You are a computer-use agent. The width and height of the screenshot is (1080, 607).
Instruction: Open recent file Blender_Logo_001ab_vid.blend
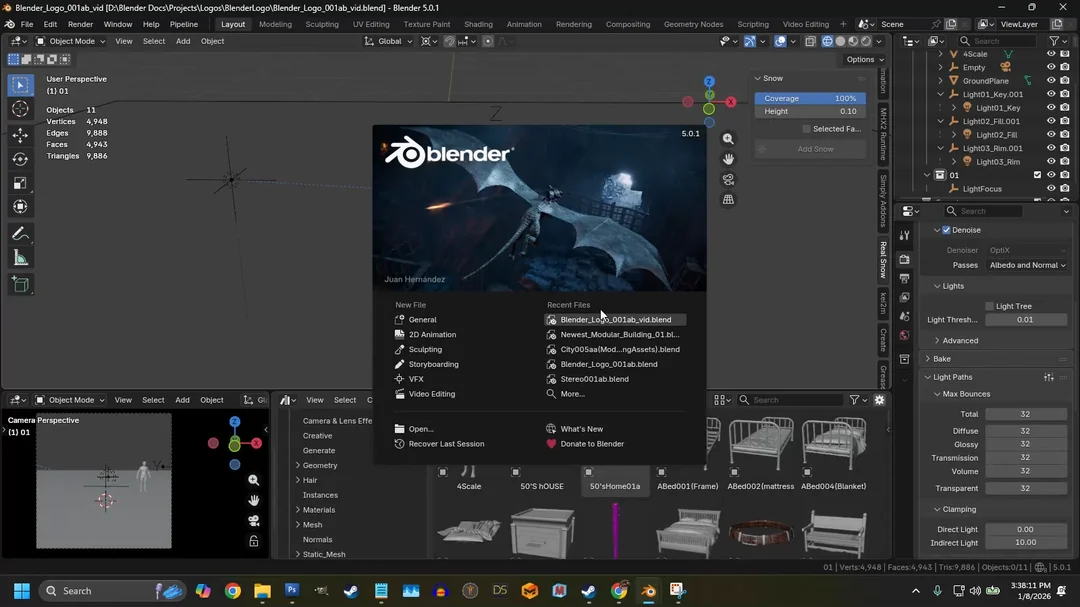pos(615,320)
